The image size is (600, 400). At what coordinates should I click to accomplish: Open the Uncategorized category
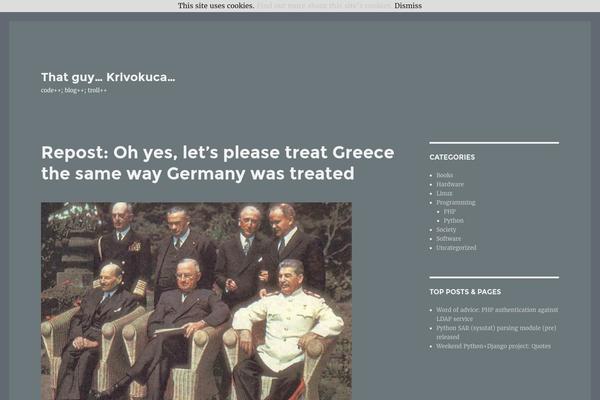456,248
